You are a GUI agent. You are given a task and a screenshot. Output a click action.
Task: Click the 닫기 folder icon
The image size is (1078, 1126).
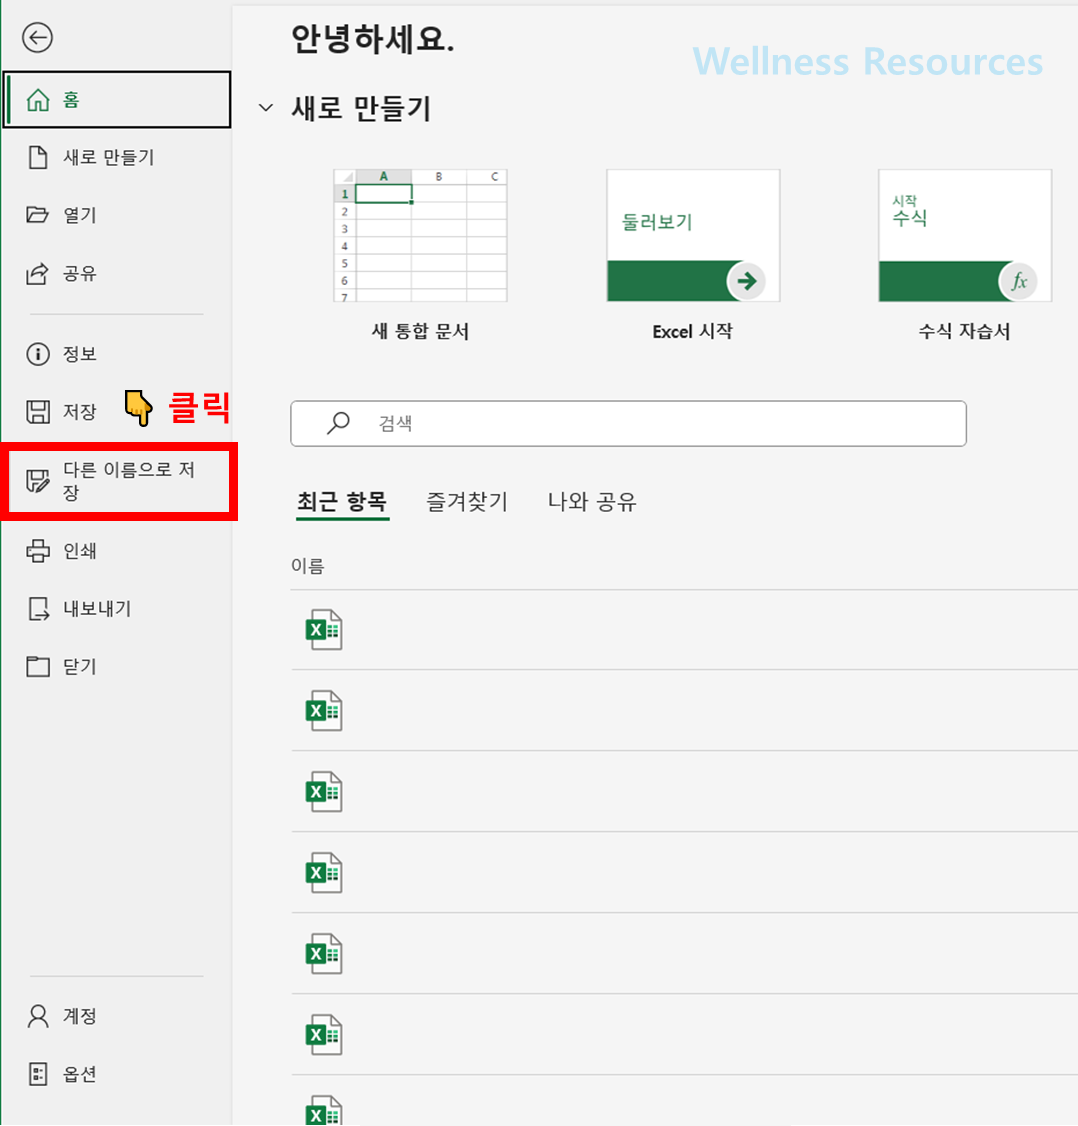pos(38,666)
